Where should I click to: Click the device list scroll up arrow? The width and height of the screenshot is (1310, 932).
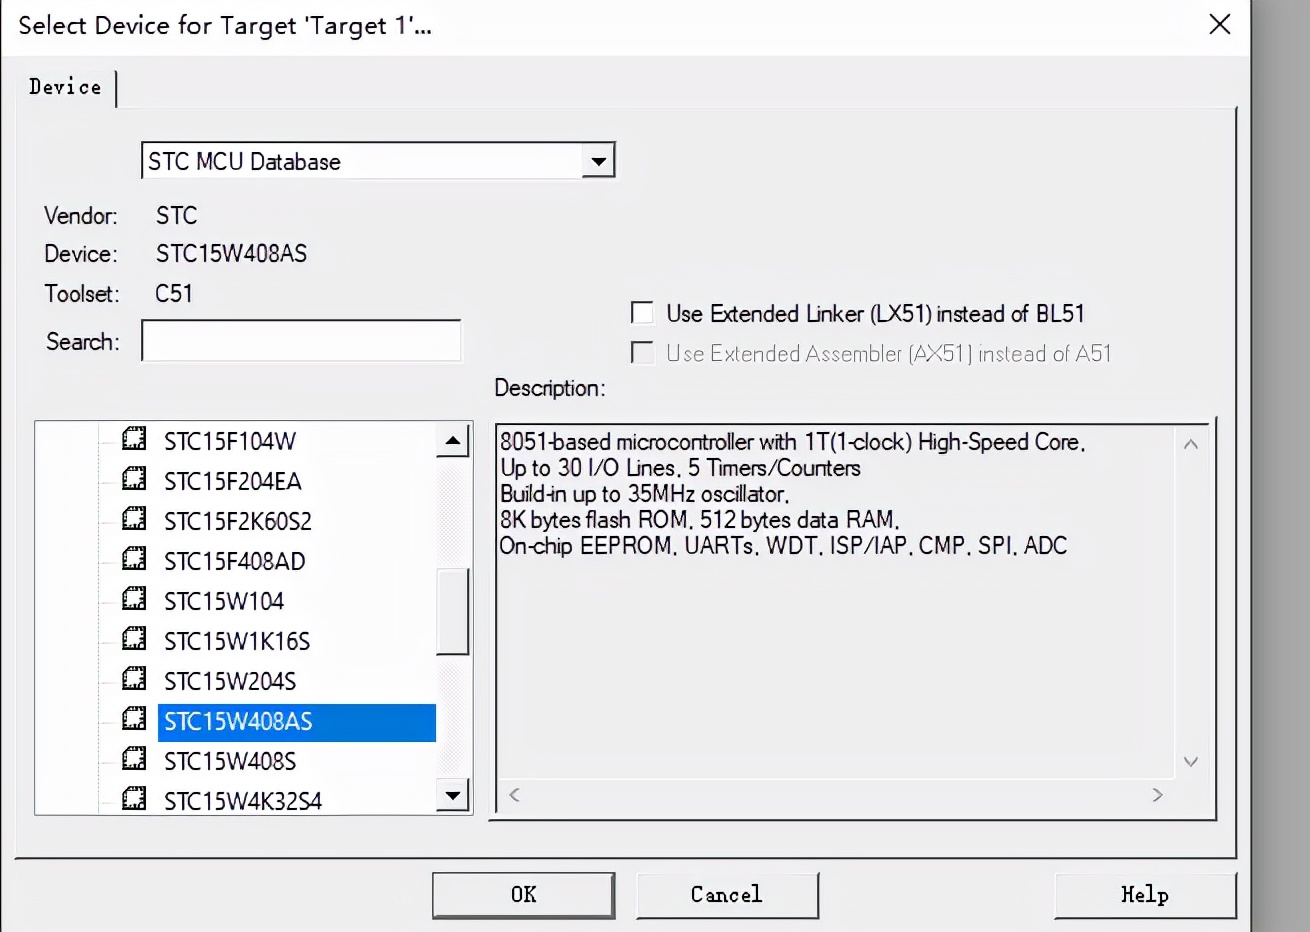coord(453,440)
